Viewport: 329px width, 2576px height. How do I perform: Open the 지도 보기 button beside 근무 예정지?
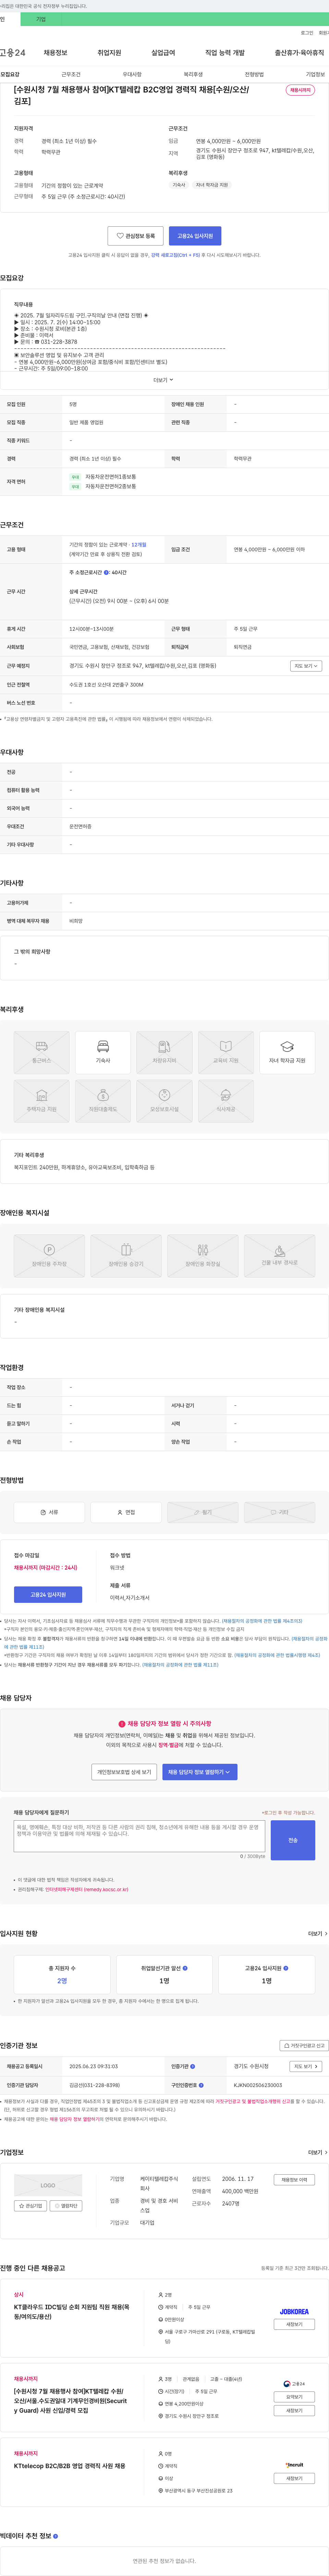pyautogui.click(x=306, y=666)
